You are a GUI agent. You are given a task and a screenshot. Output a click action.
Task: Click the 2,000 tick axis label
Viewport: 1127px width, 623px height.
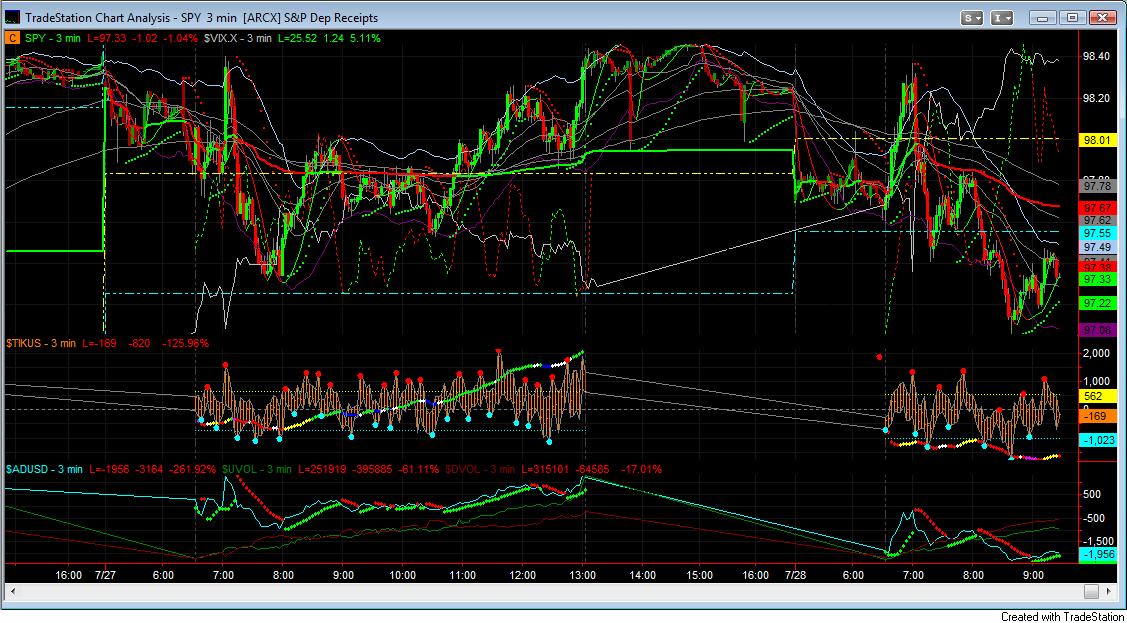1096,353
